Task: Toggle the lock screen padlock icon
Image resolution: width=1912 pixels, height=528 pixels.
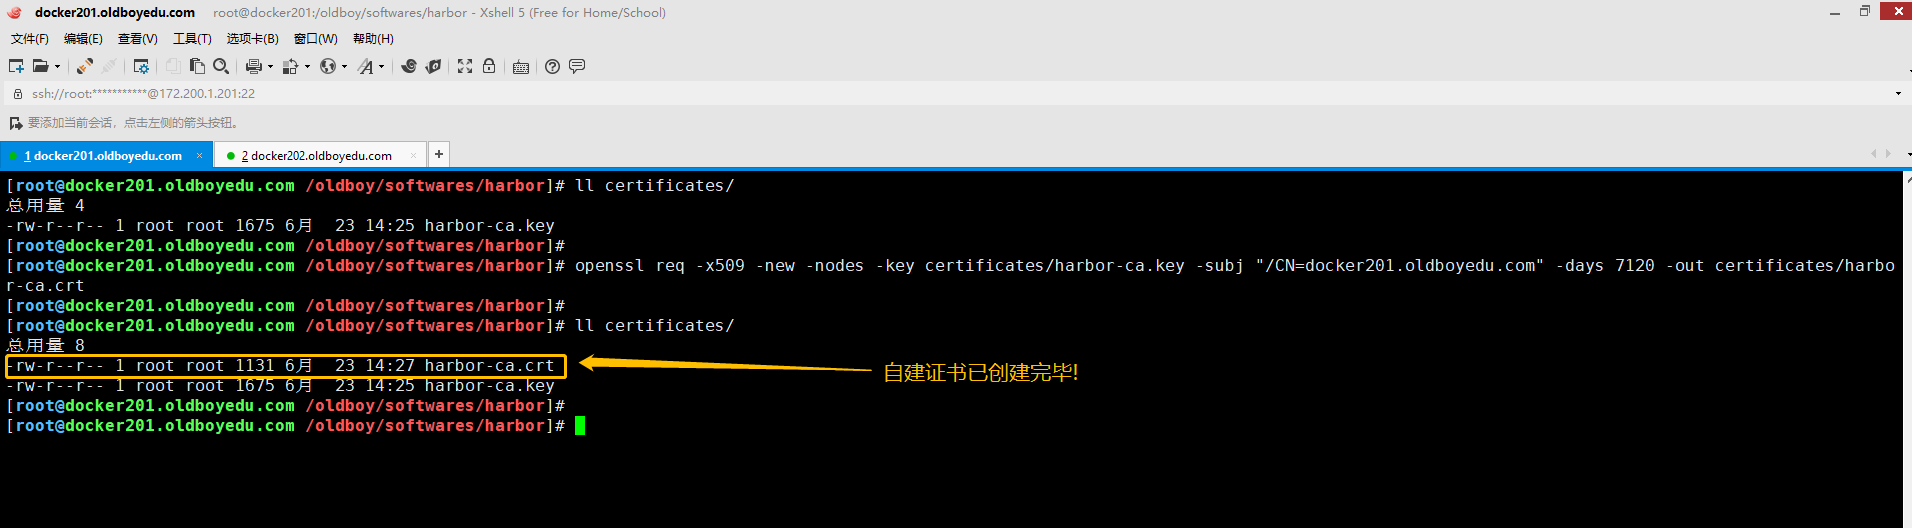Action: pos(489,66)
